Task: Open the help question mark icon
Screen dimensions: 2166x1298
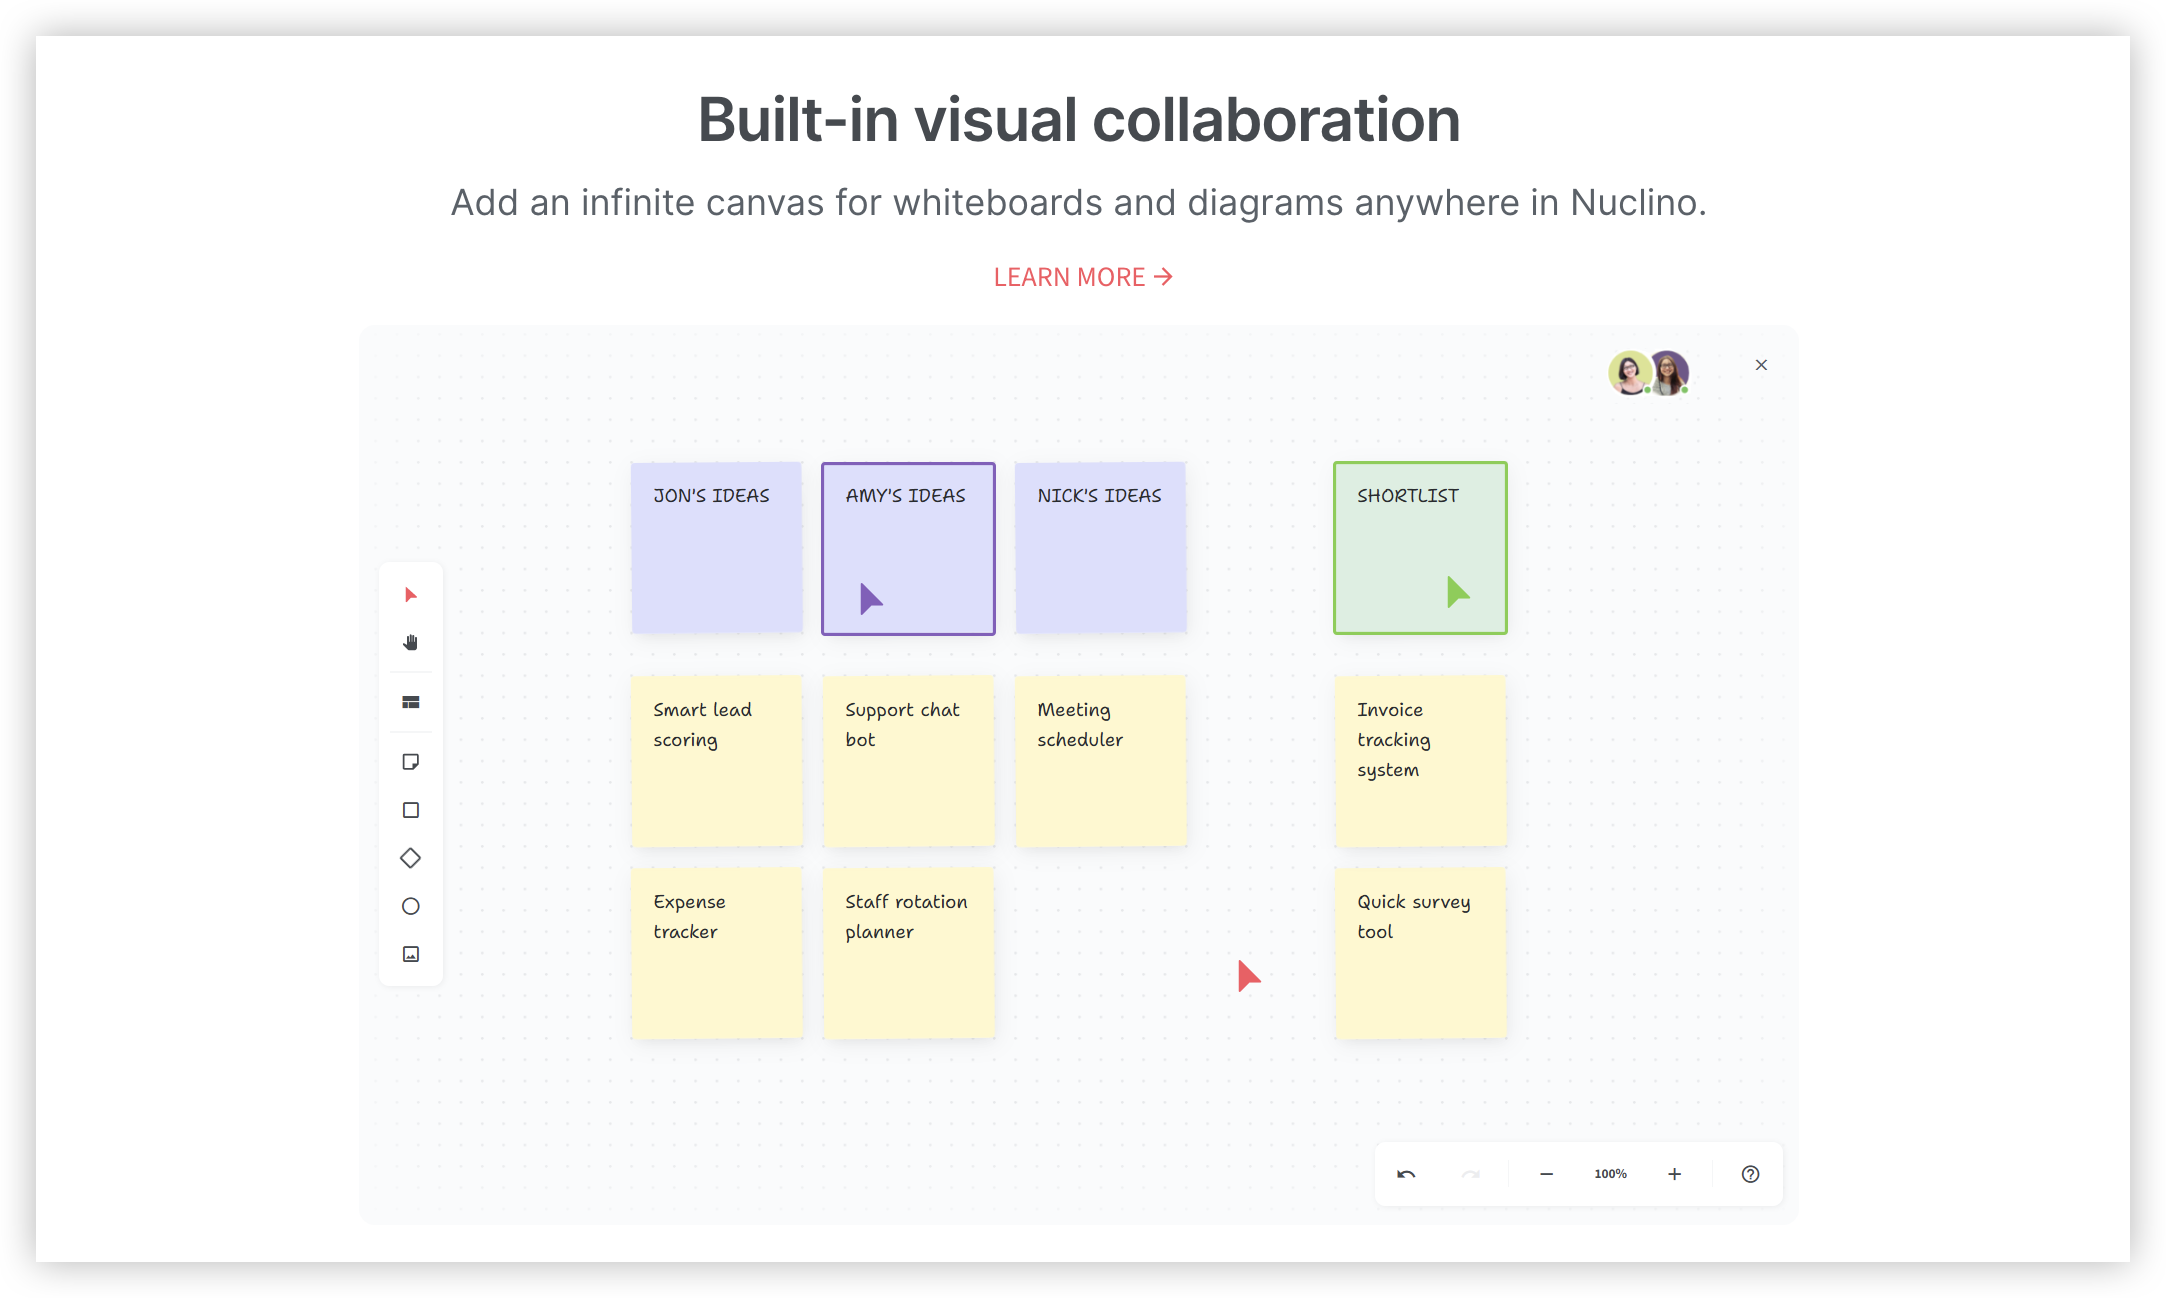Action: coord(1750,1174)
